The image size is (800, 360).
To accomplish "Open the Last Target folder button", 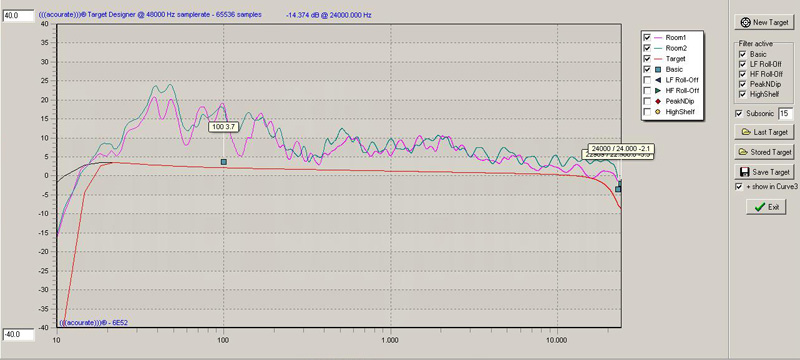I will (x=764, y=132).
